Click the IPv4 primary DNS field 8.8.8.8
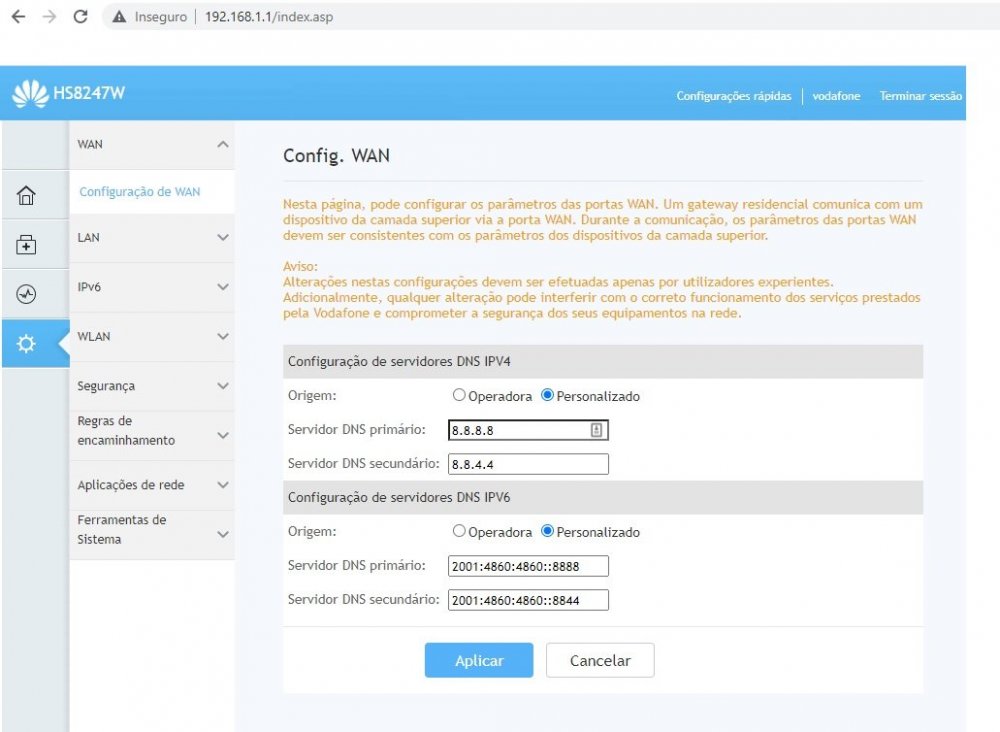The height and width of the screenshot is (732, 1000). pyautogui.click(x=528, y=430)
